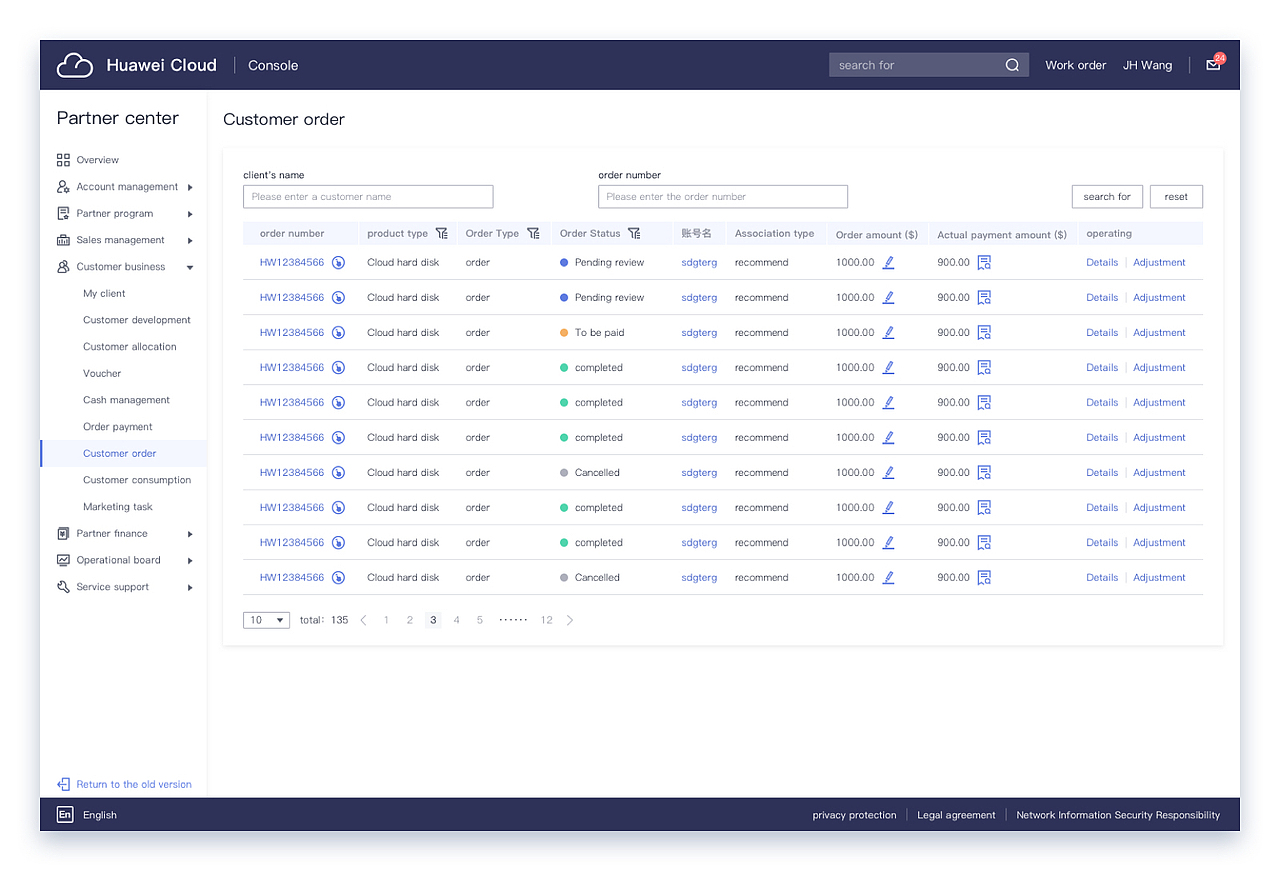
Task: Click the Huawei Cloud logo icon
Action: coord(75,65)
